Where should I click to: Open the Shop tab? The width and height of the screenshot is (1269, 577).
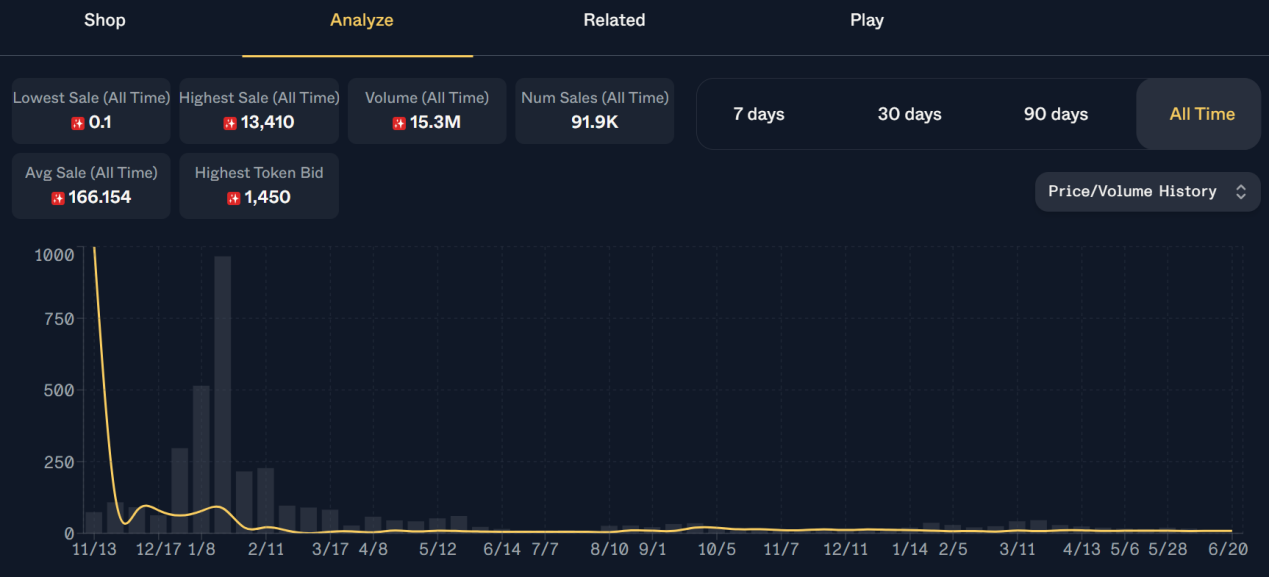click(x=105, y=20)
